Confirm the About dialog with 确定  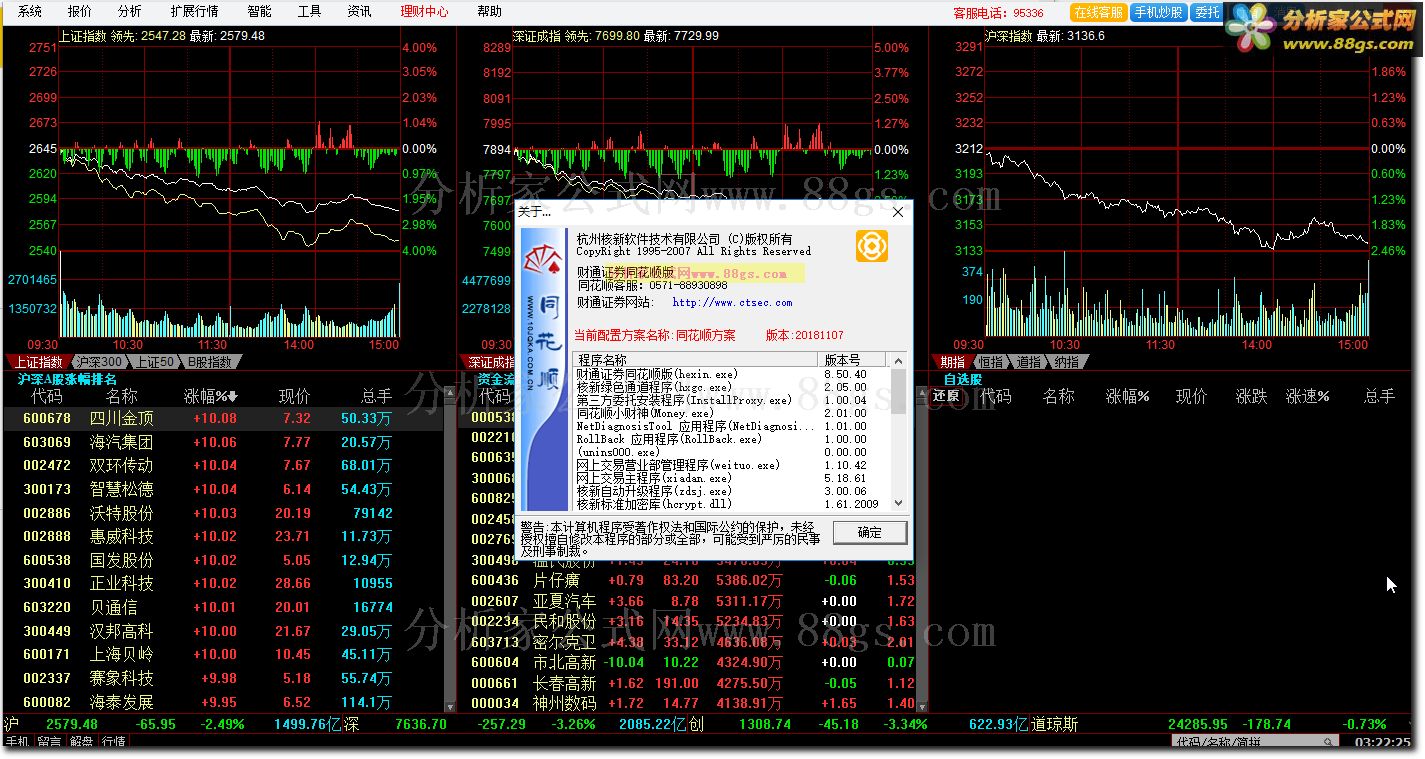(869, 533)
